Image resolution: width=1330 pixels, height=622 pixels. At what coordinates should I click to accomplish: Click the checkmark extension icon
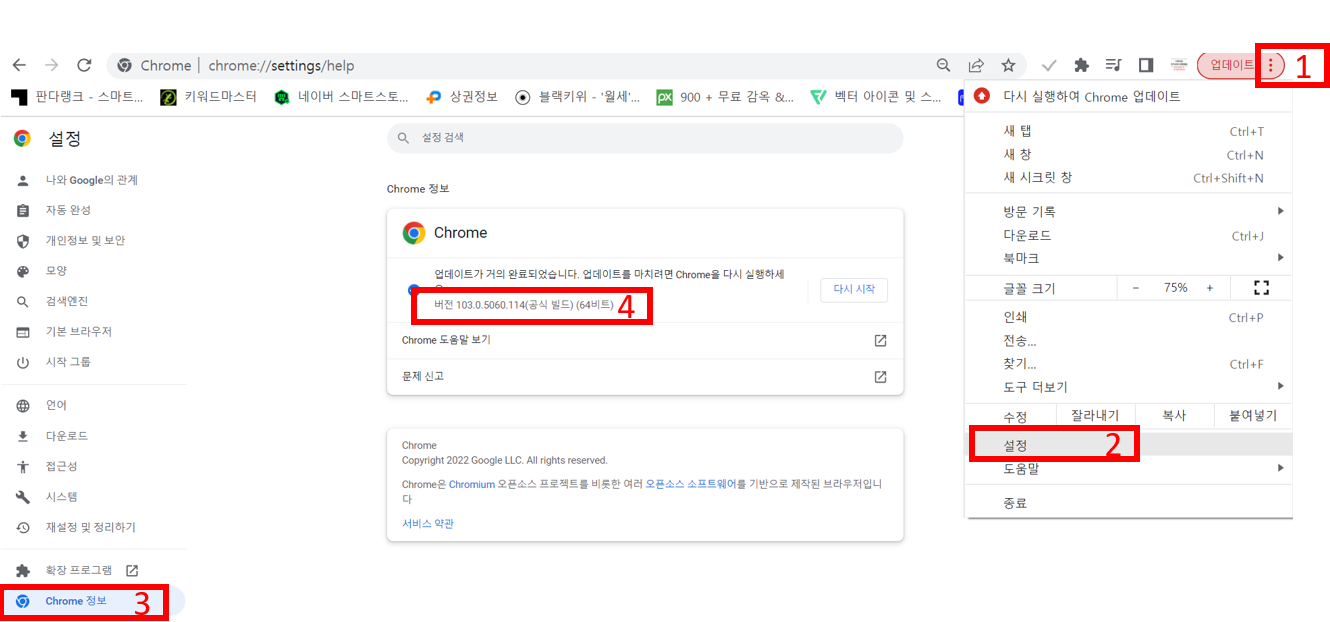click(x=1049, y=65)
